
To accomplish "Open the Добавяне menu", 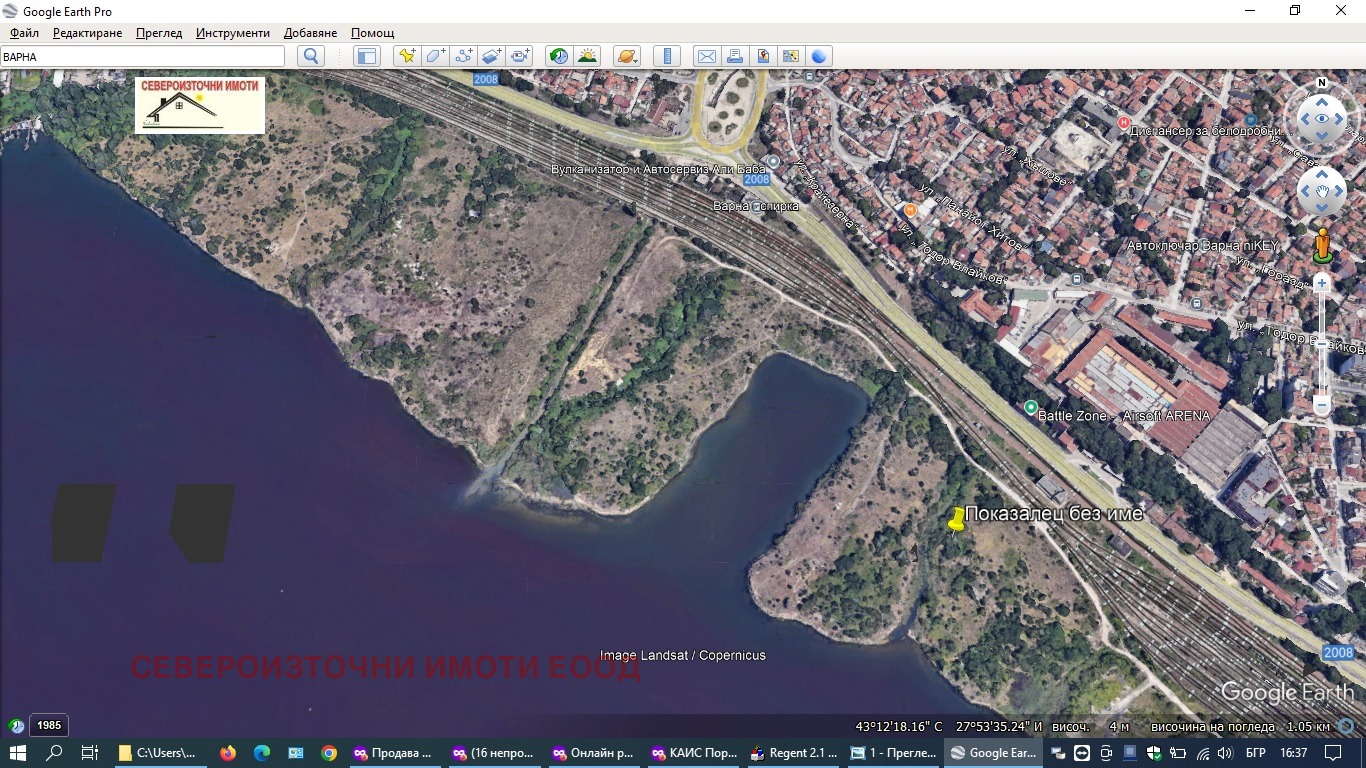I will pyautogui.click(x=310, y=32).
